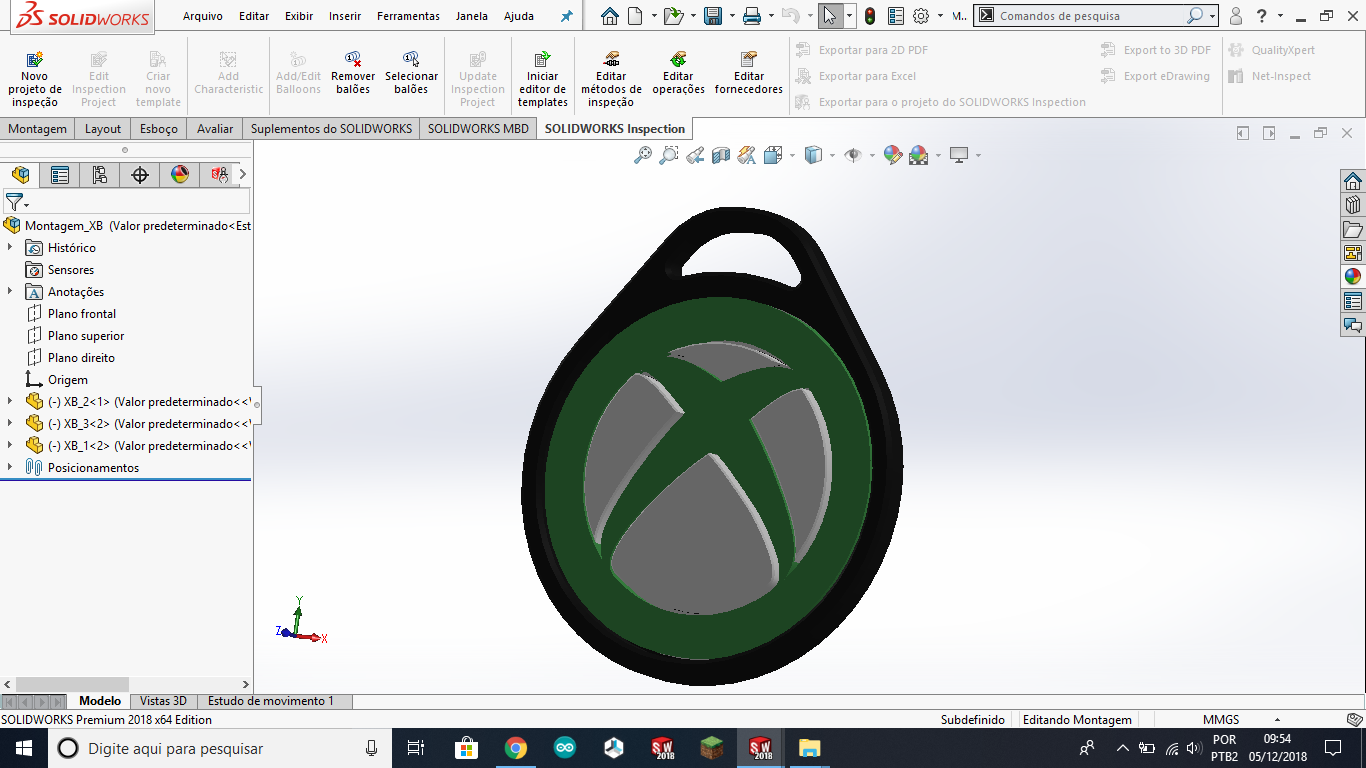The width and height of the screenshot is (1366, 768).
Task: Pin the menu bar with pushpin icon
Action: coord(567,16)
